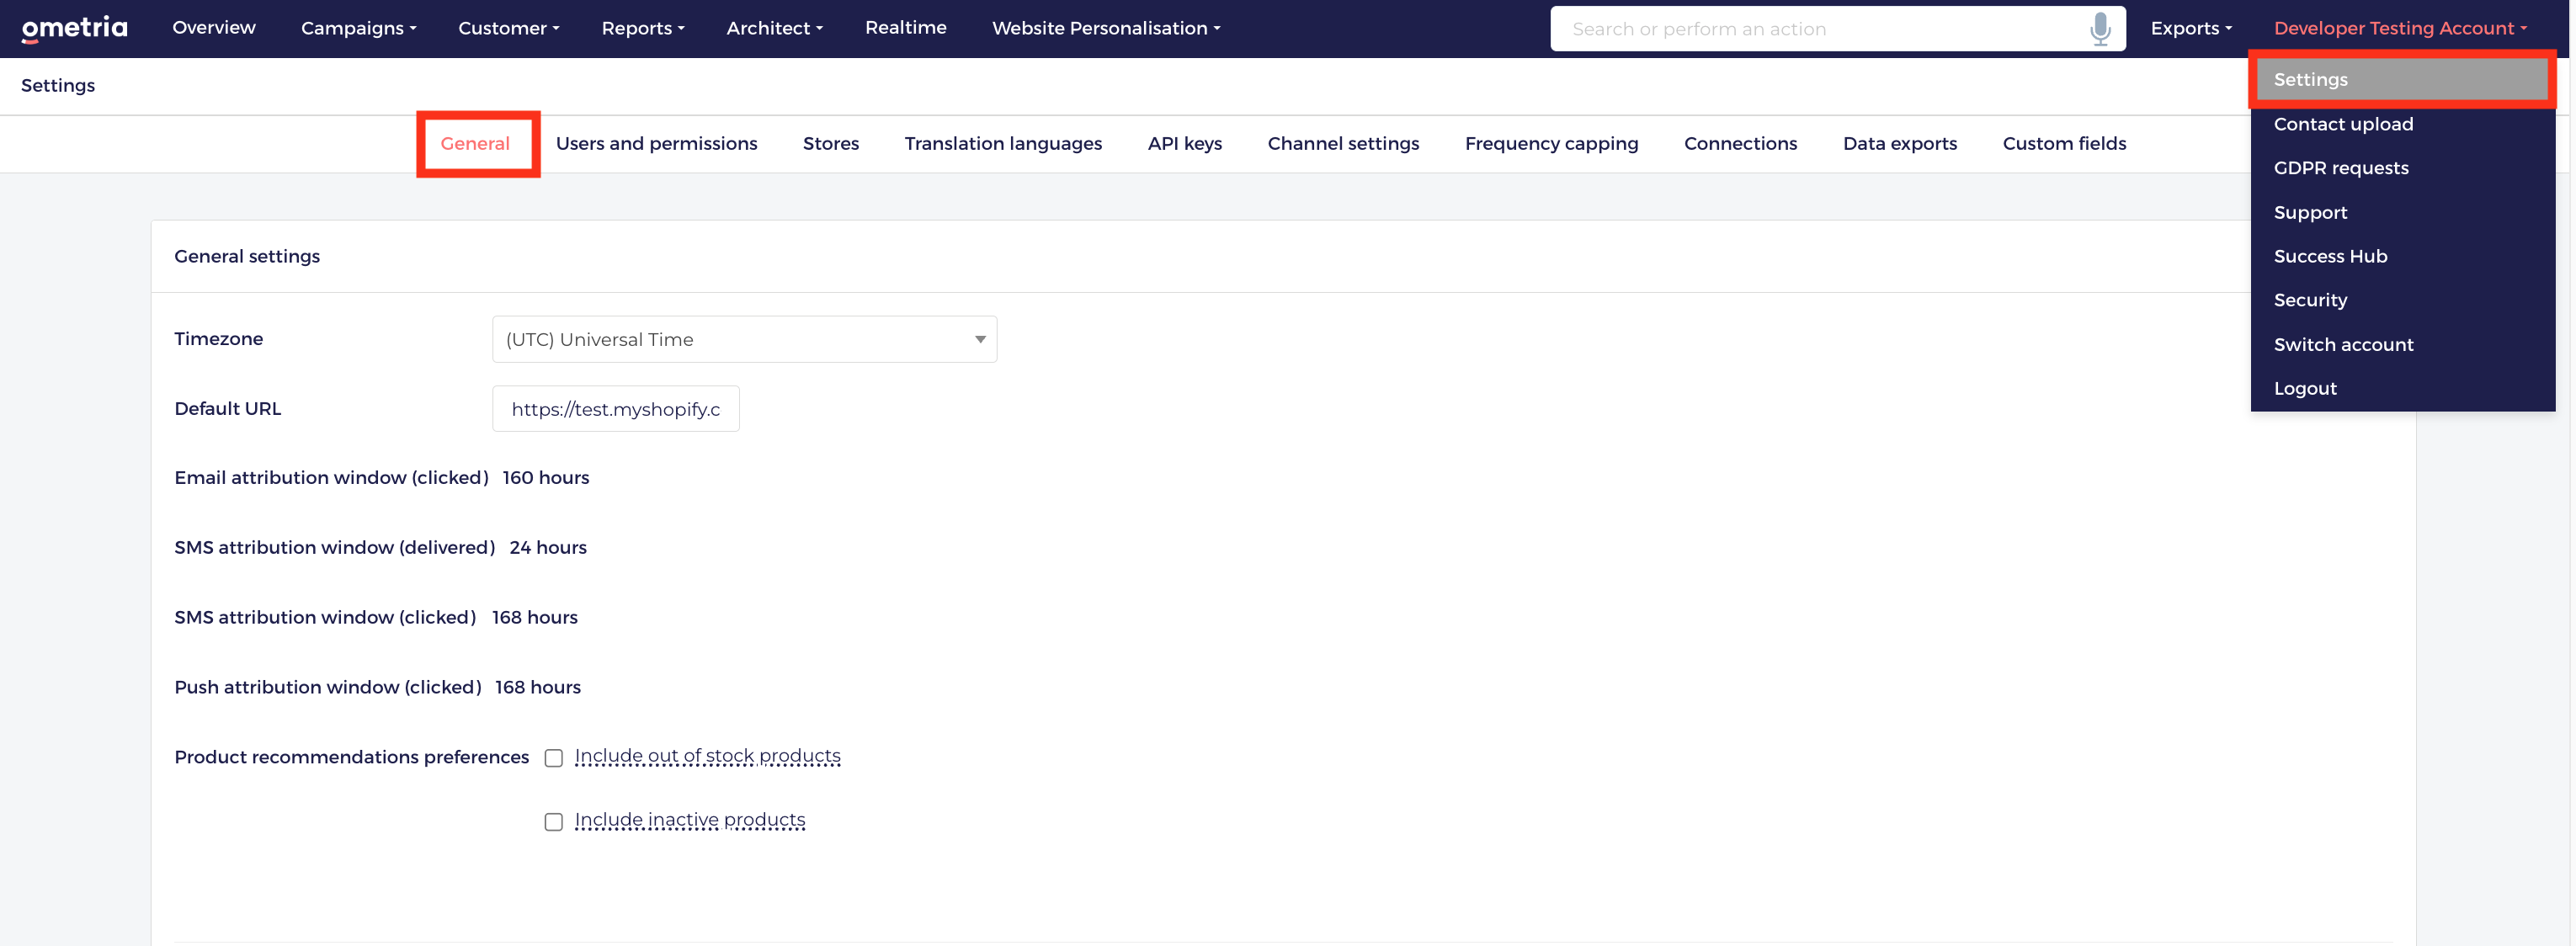Open the Architect dropdown menu

775,28
